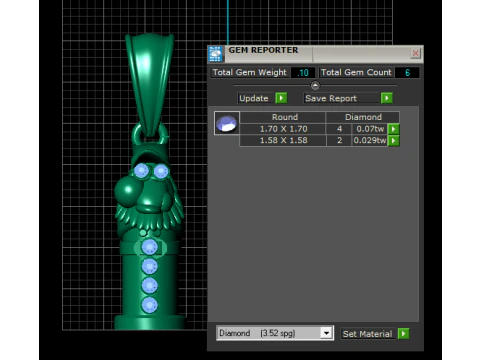Open the Diamond (3.52 spg) material dropdown
480x360 pixels.
[275, 333]
